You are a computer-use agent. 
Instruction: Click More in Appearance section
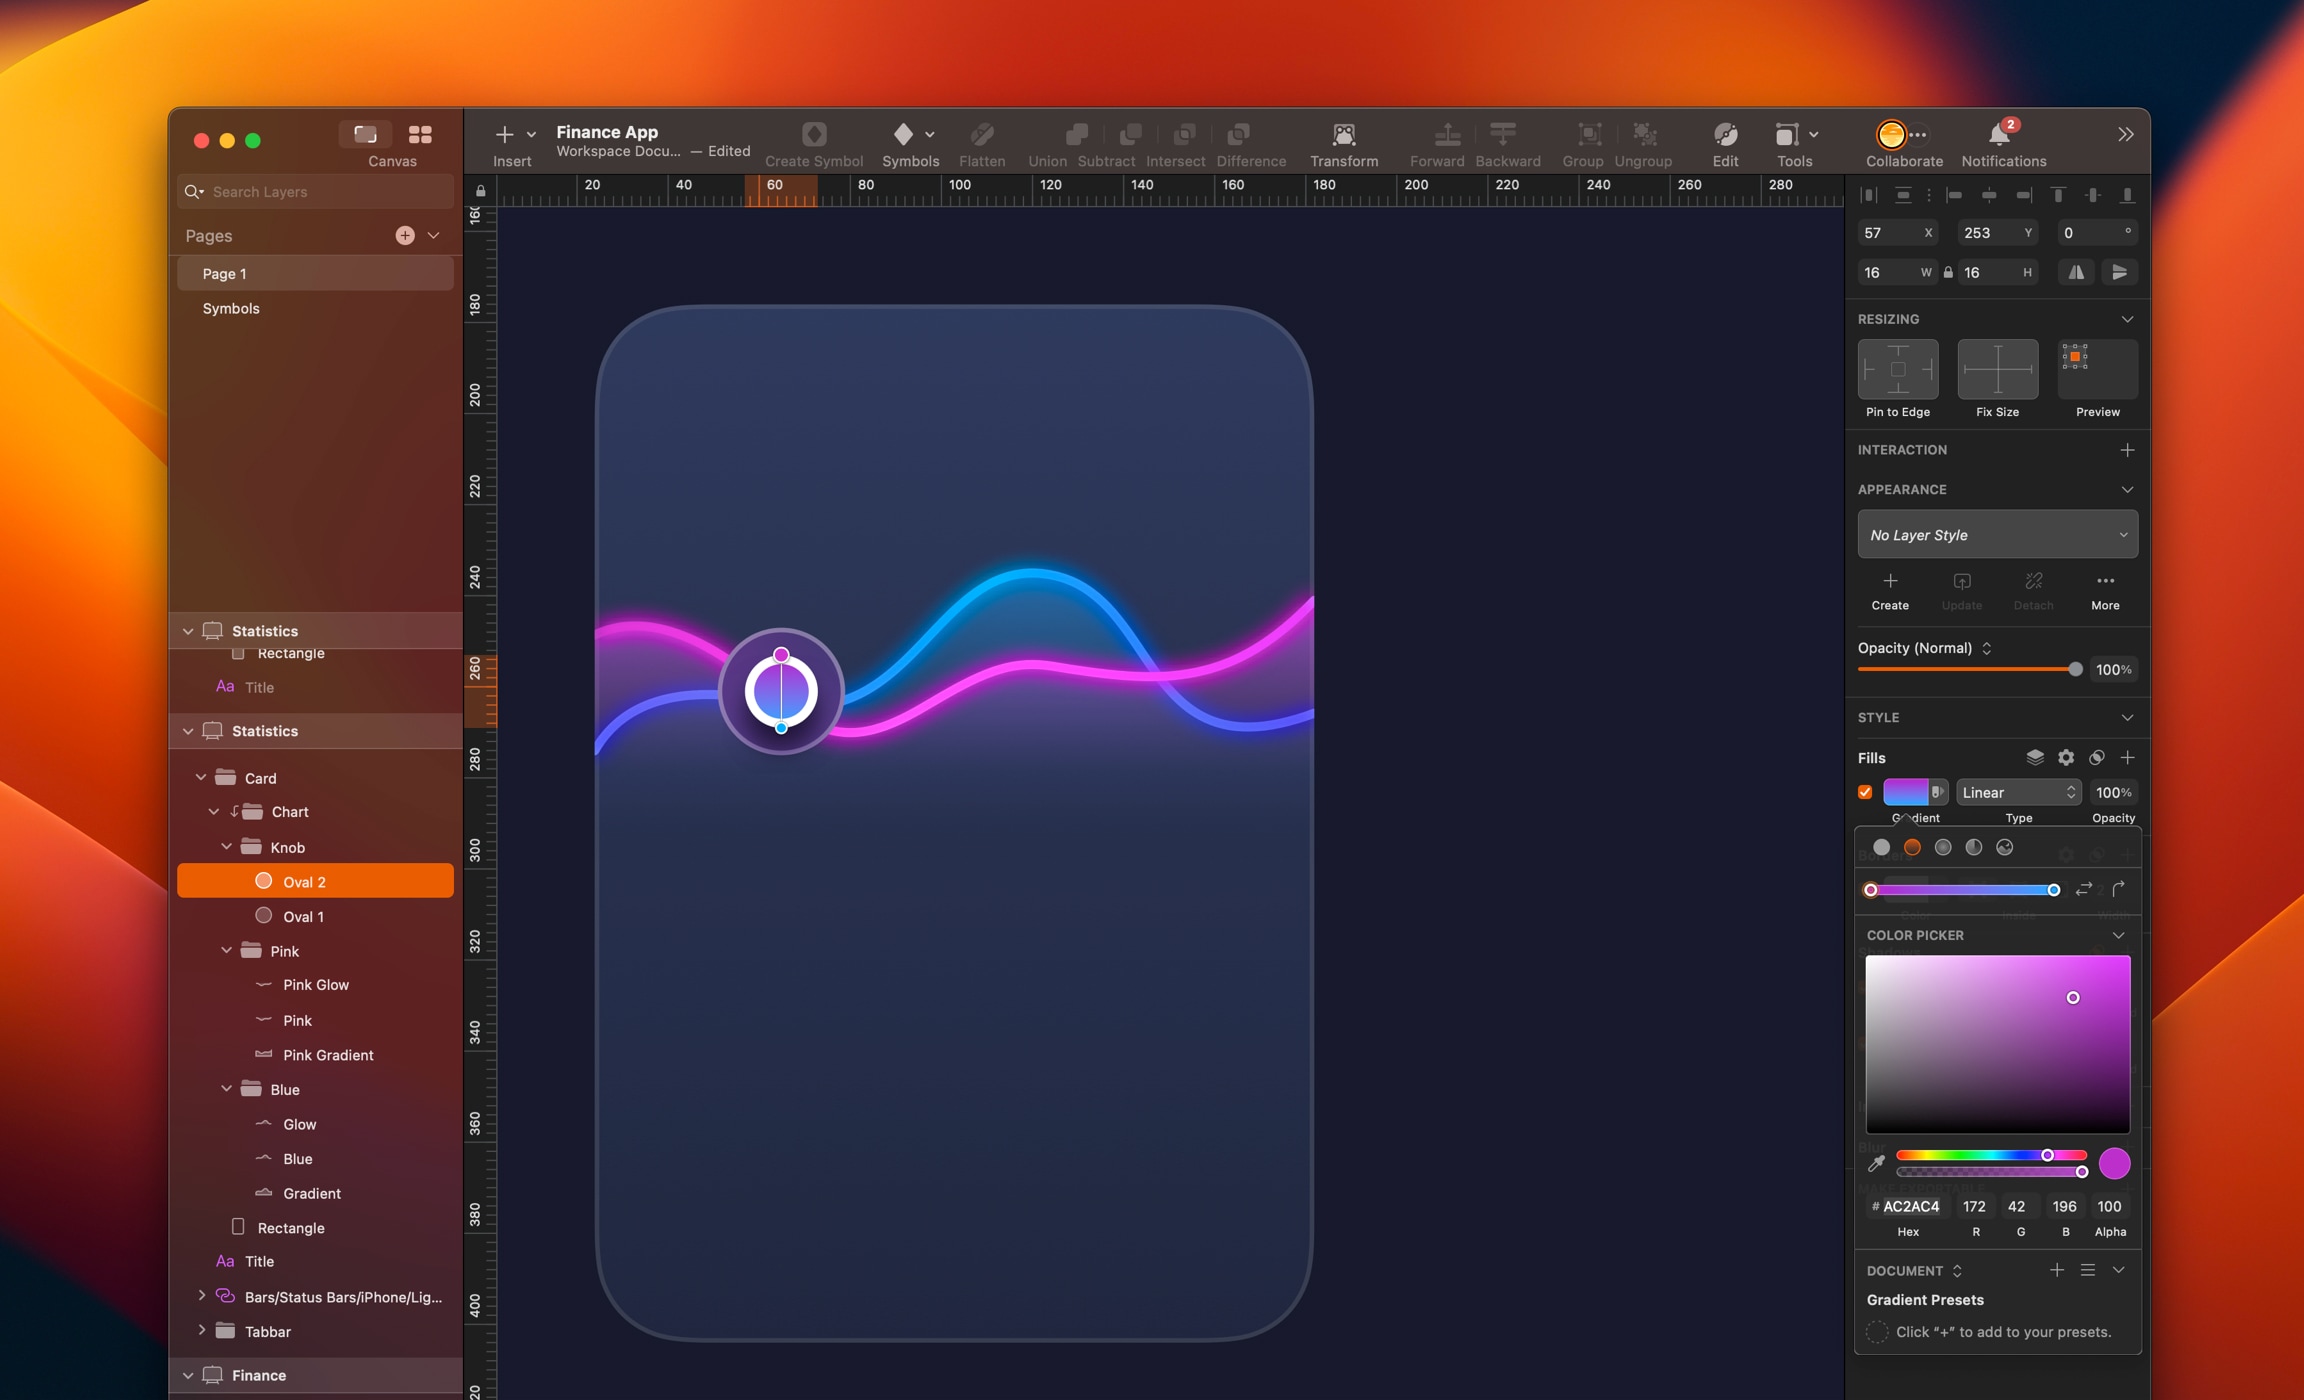[x=2104, y=590]
